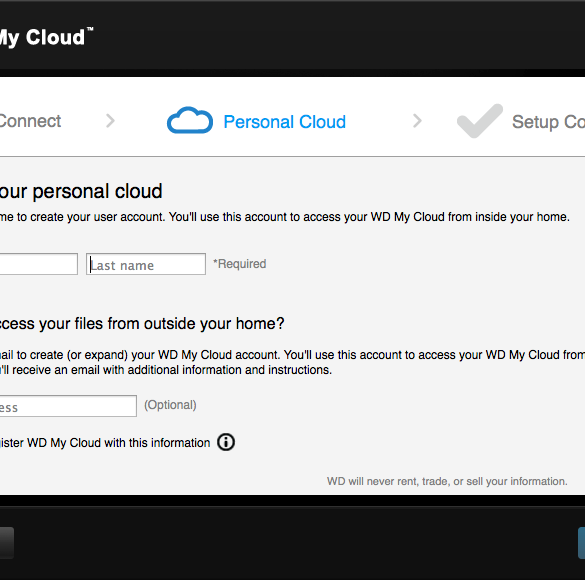Open the info icon beside the register option
Screen dimensions: 585x580
226,442
